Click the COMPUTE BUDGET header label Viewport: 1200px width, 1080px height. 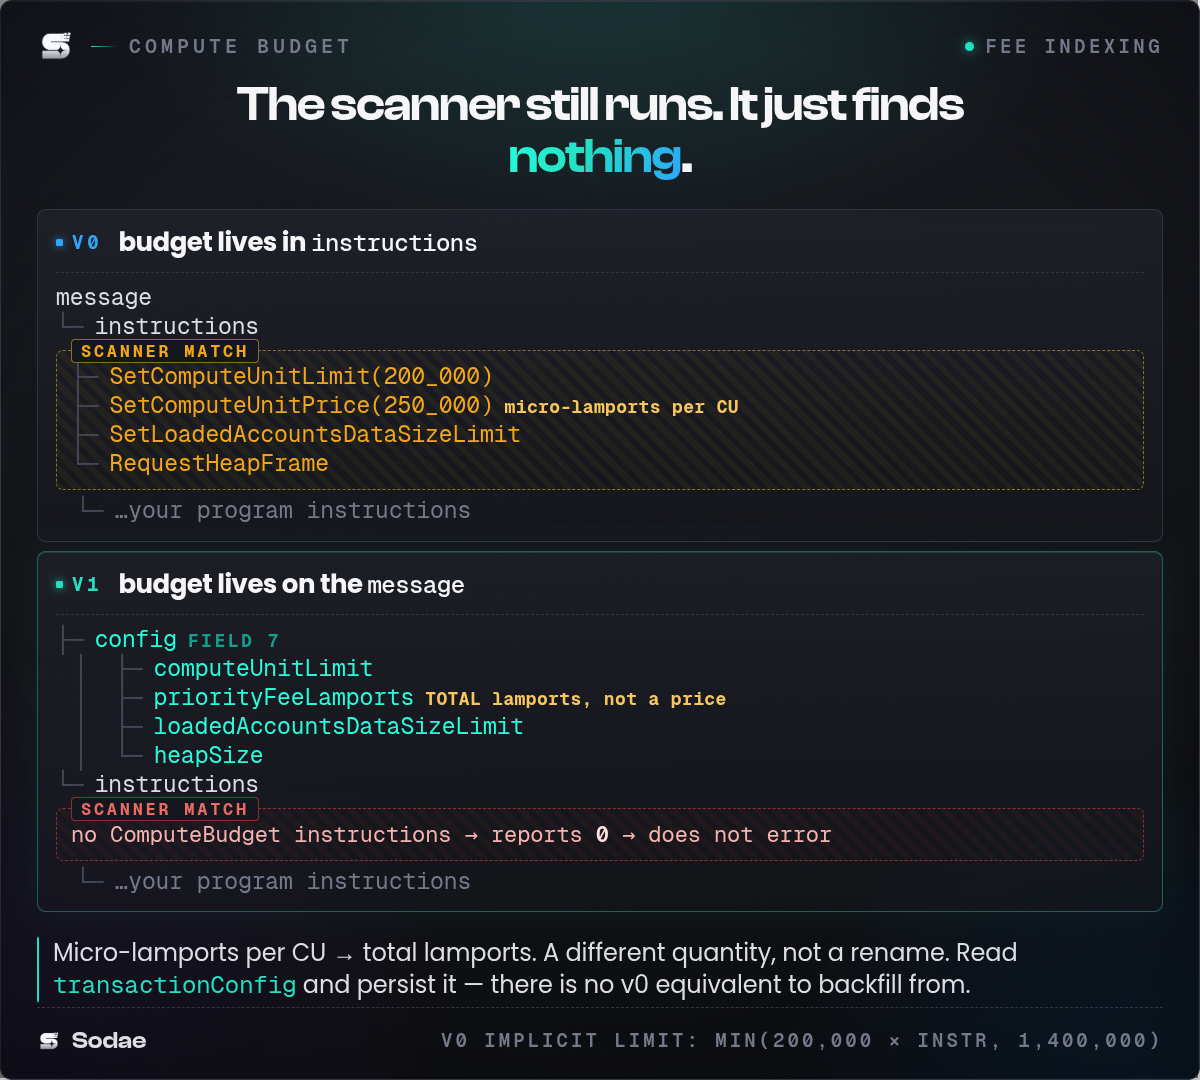click(x=240, y=46)
